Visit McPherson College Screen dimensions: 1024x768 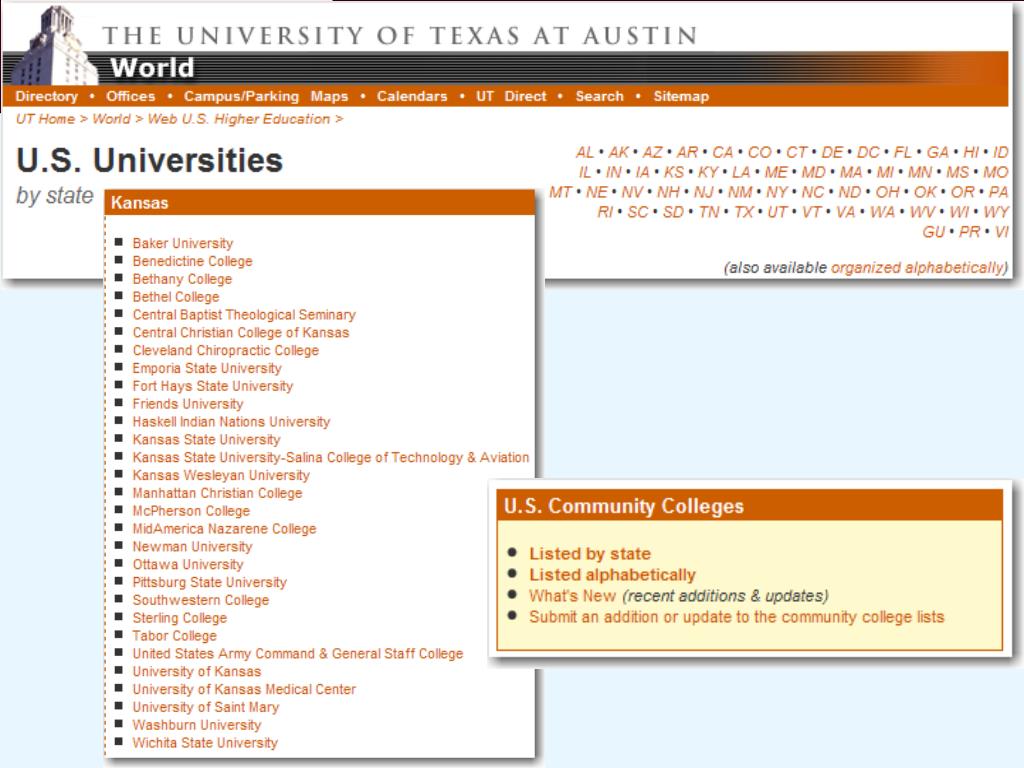click(191, 511)
